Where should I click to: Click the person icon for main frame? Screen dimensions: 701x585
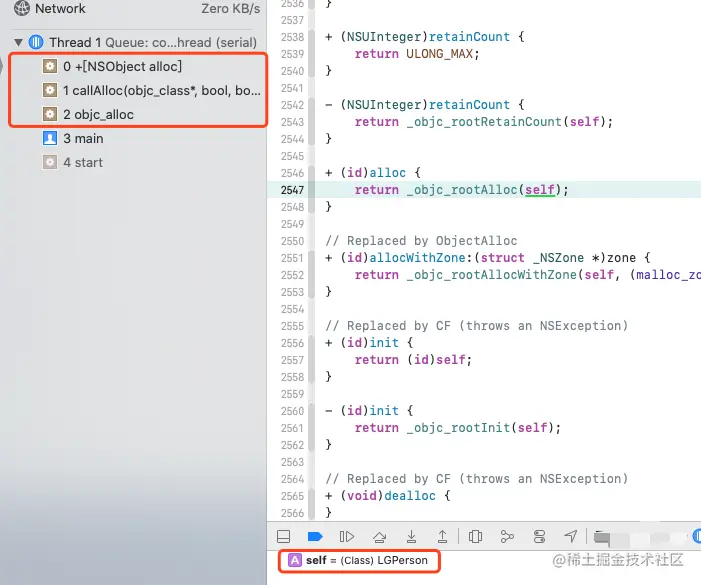[x=50, y=139]
